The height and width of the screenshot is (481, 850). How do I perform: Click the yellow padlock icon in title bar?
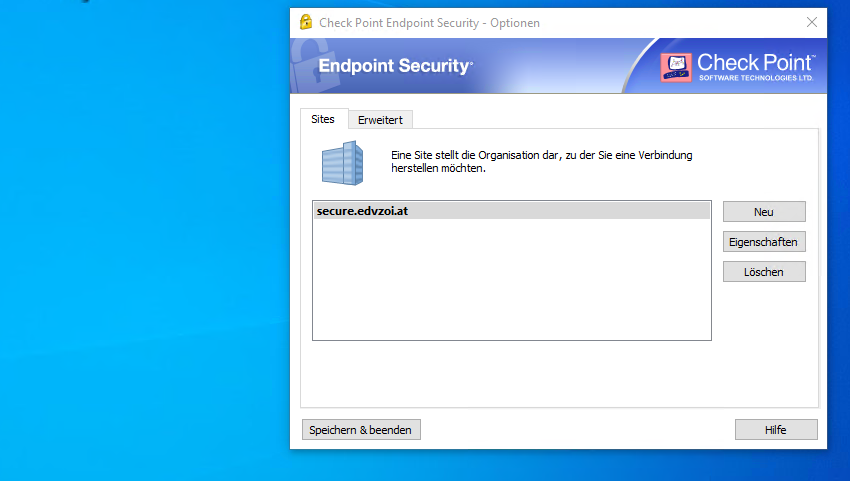click(x=306, y=22)
